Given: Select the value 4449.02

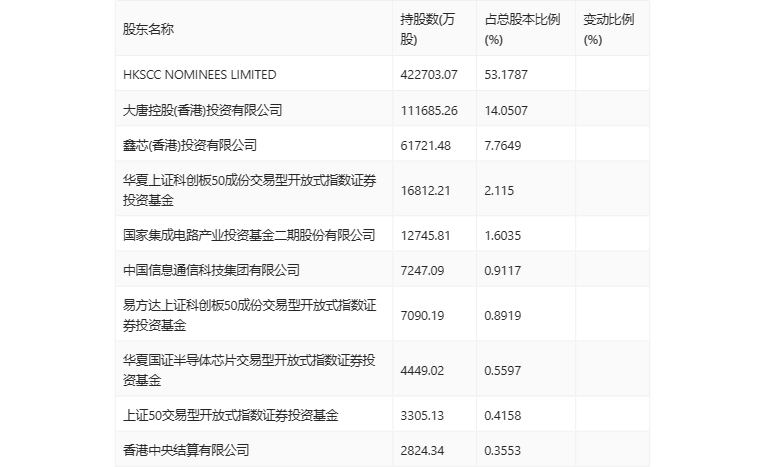Looking at the screenshot, I should click(x=422, y=371).
